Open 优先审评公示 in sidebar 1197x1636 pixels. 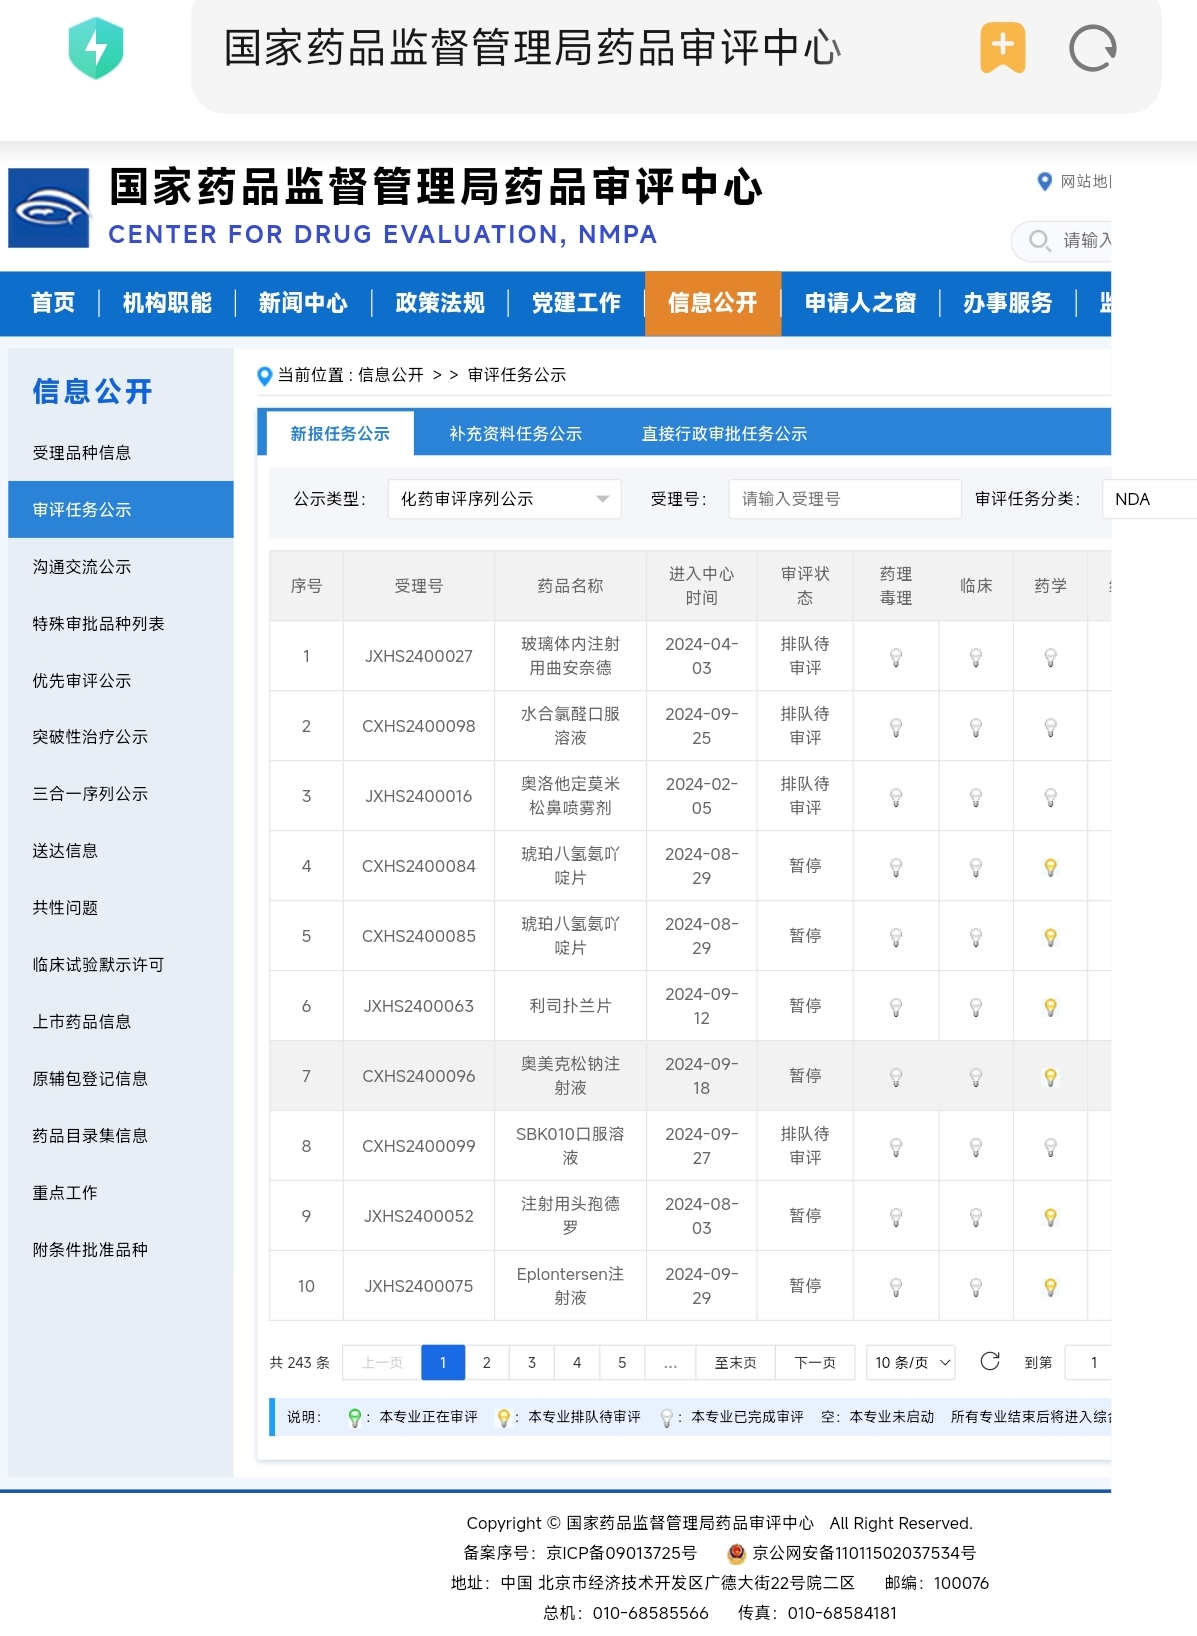coord(82,681)
